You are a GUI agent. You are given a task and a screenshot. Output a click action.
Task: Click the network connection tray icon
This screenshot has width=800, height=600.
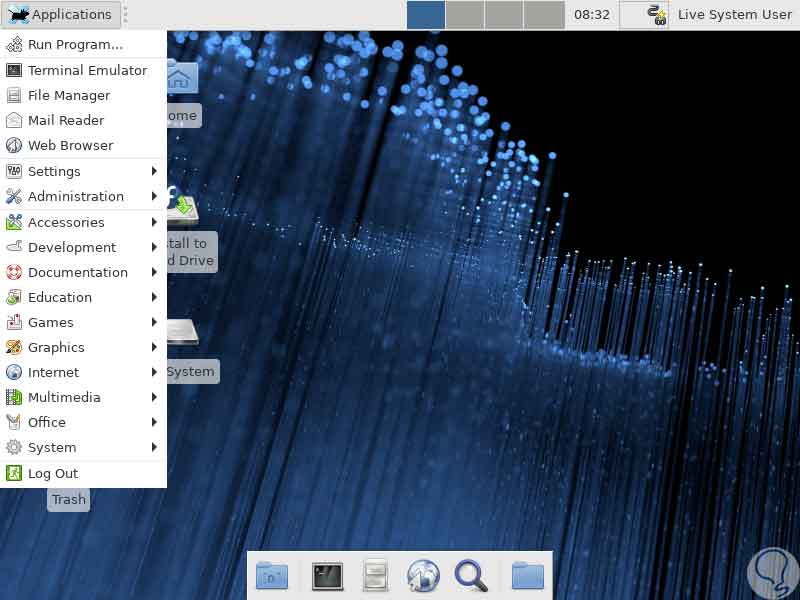tap(657, 15)
